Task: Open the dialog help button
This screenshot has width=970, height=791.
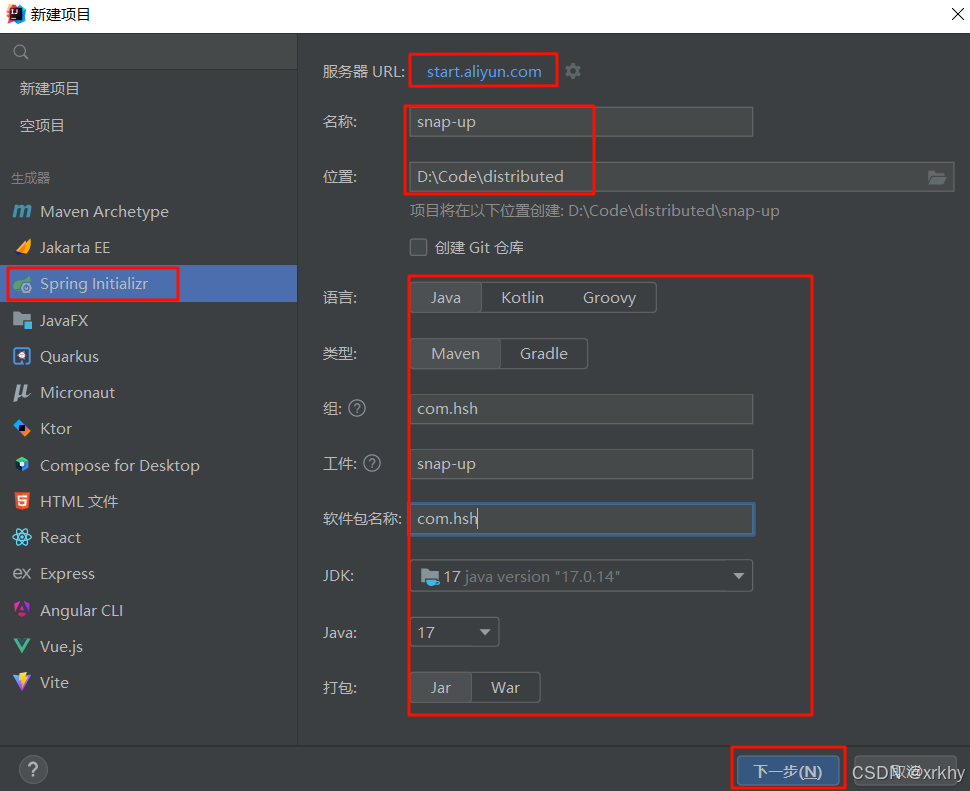Action: point(33,769)
